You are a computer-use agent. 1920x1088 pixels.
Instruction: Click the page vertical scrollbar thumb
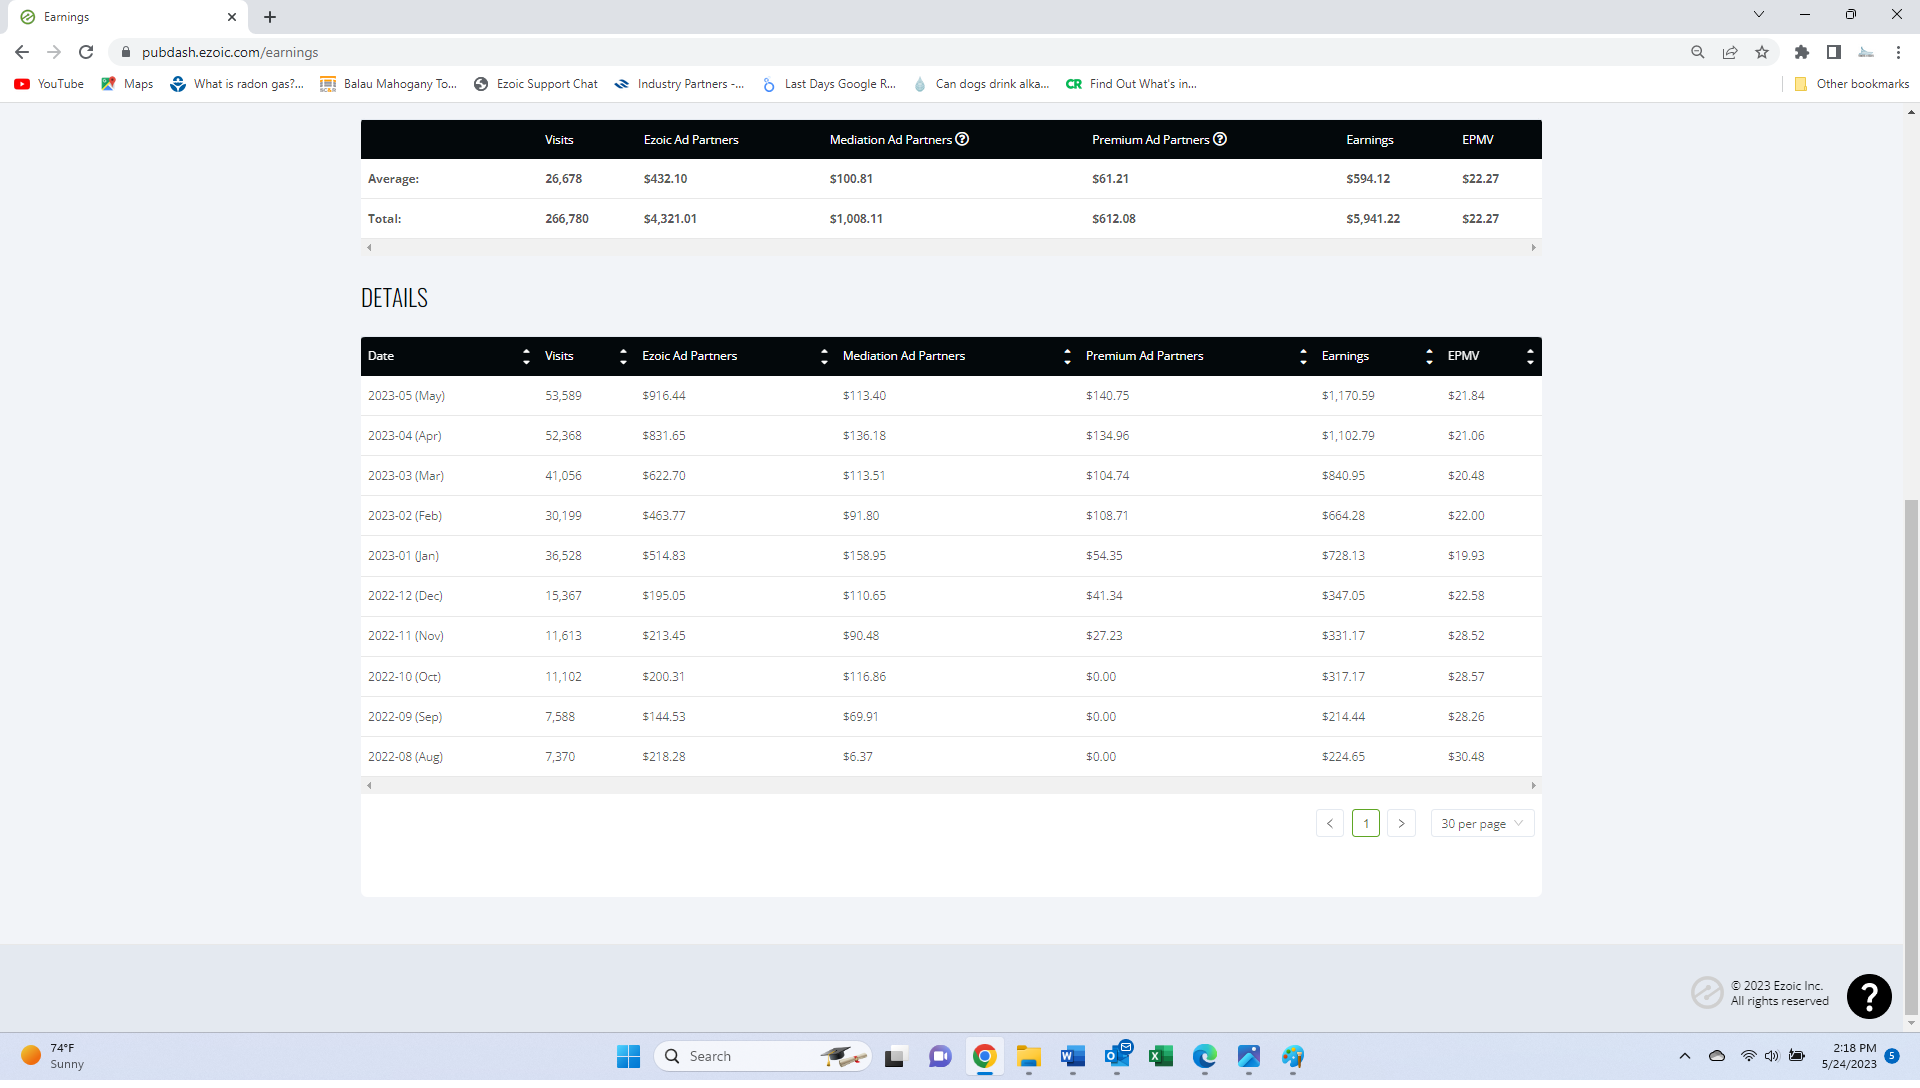(1912, 757)
